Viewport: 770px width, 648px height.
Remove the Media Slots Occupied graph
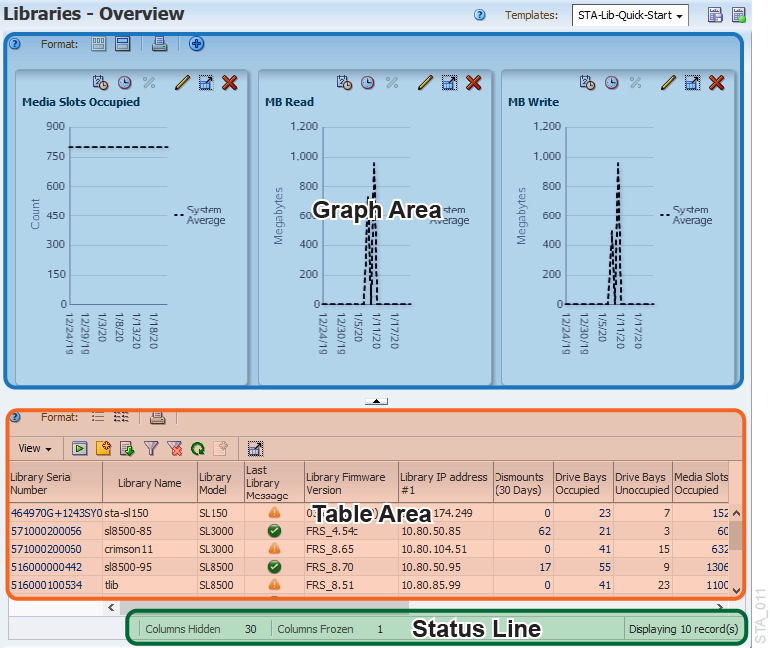230,82
